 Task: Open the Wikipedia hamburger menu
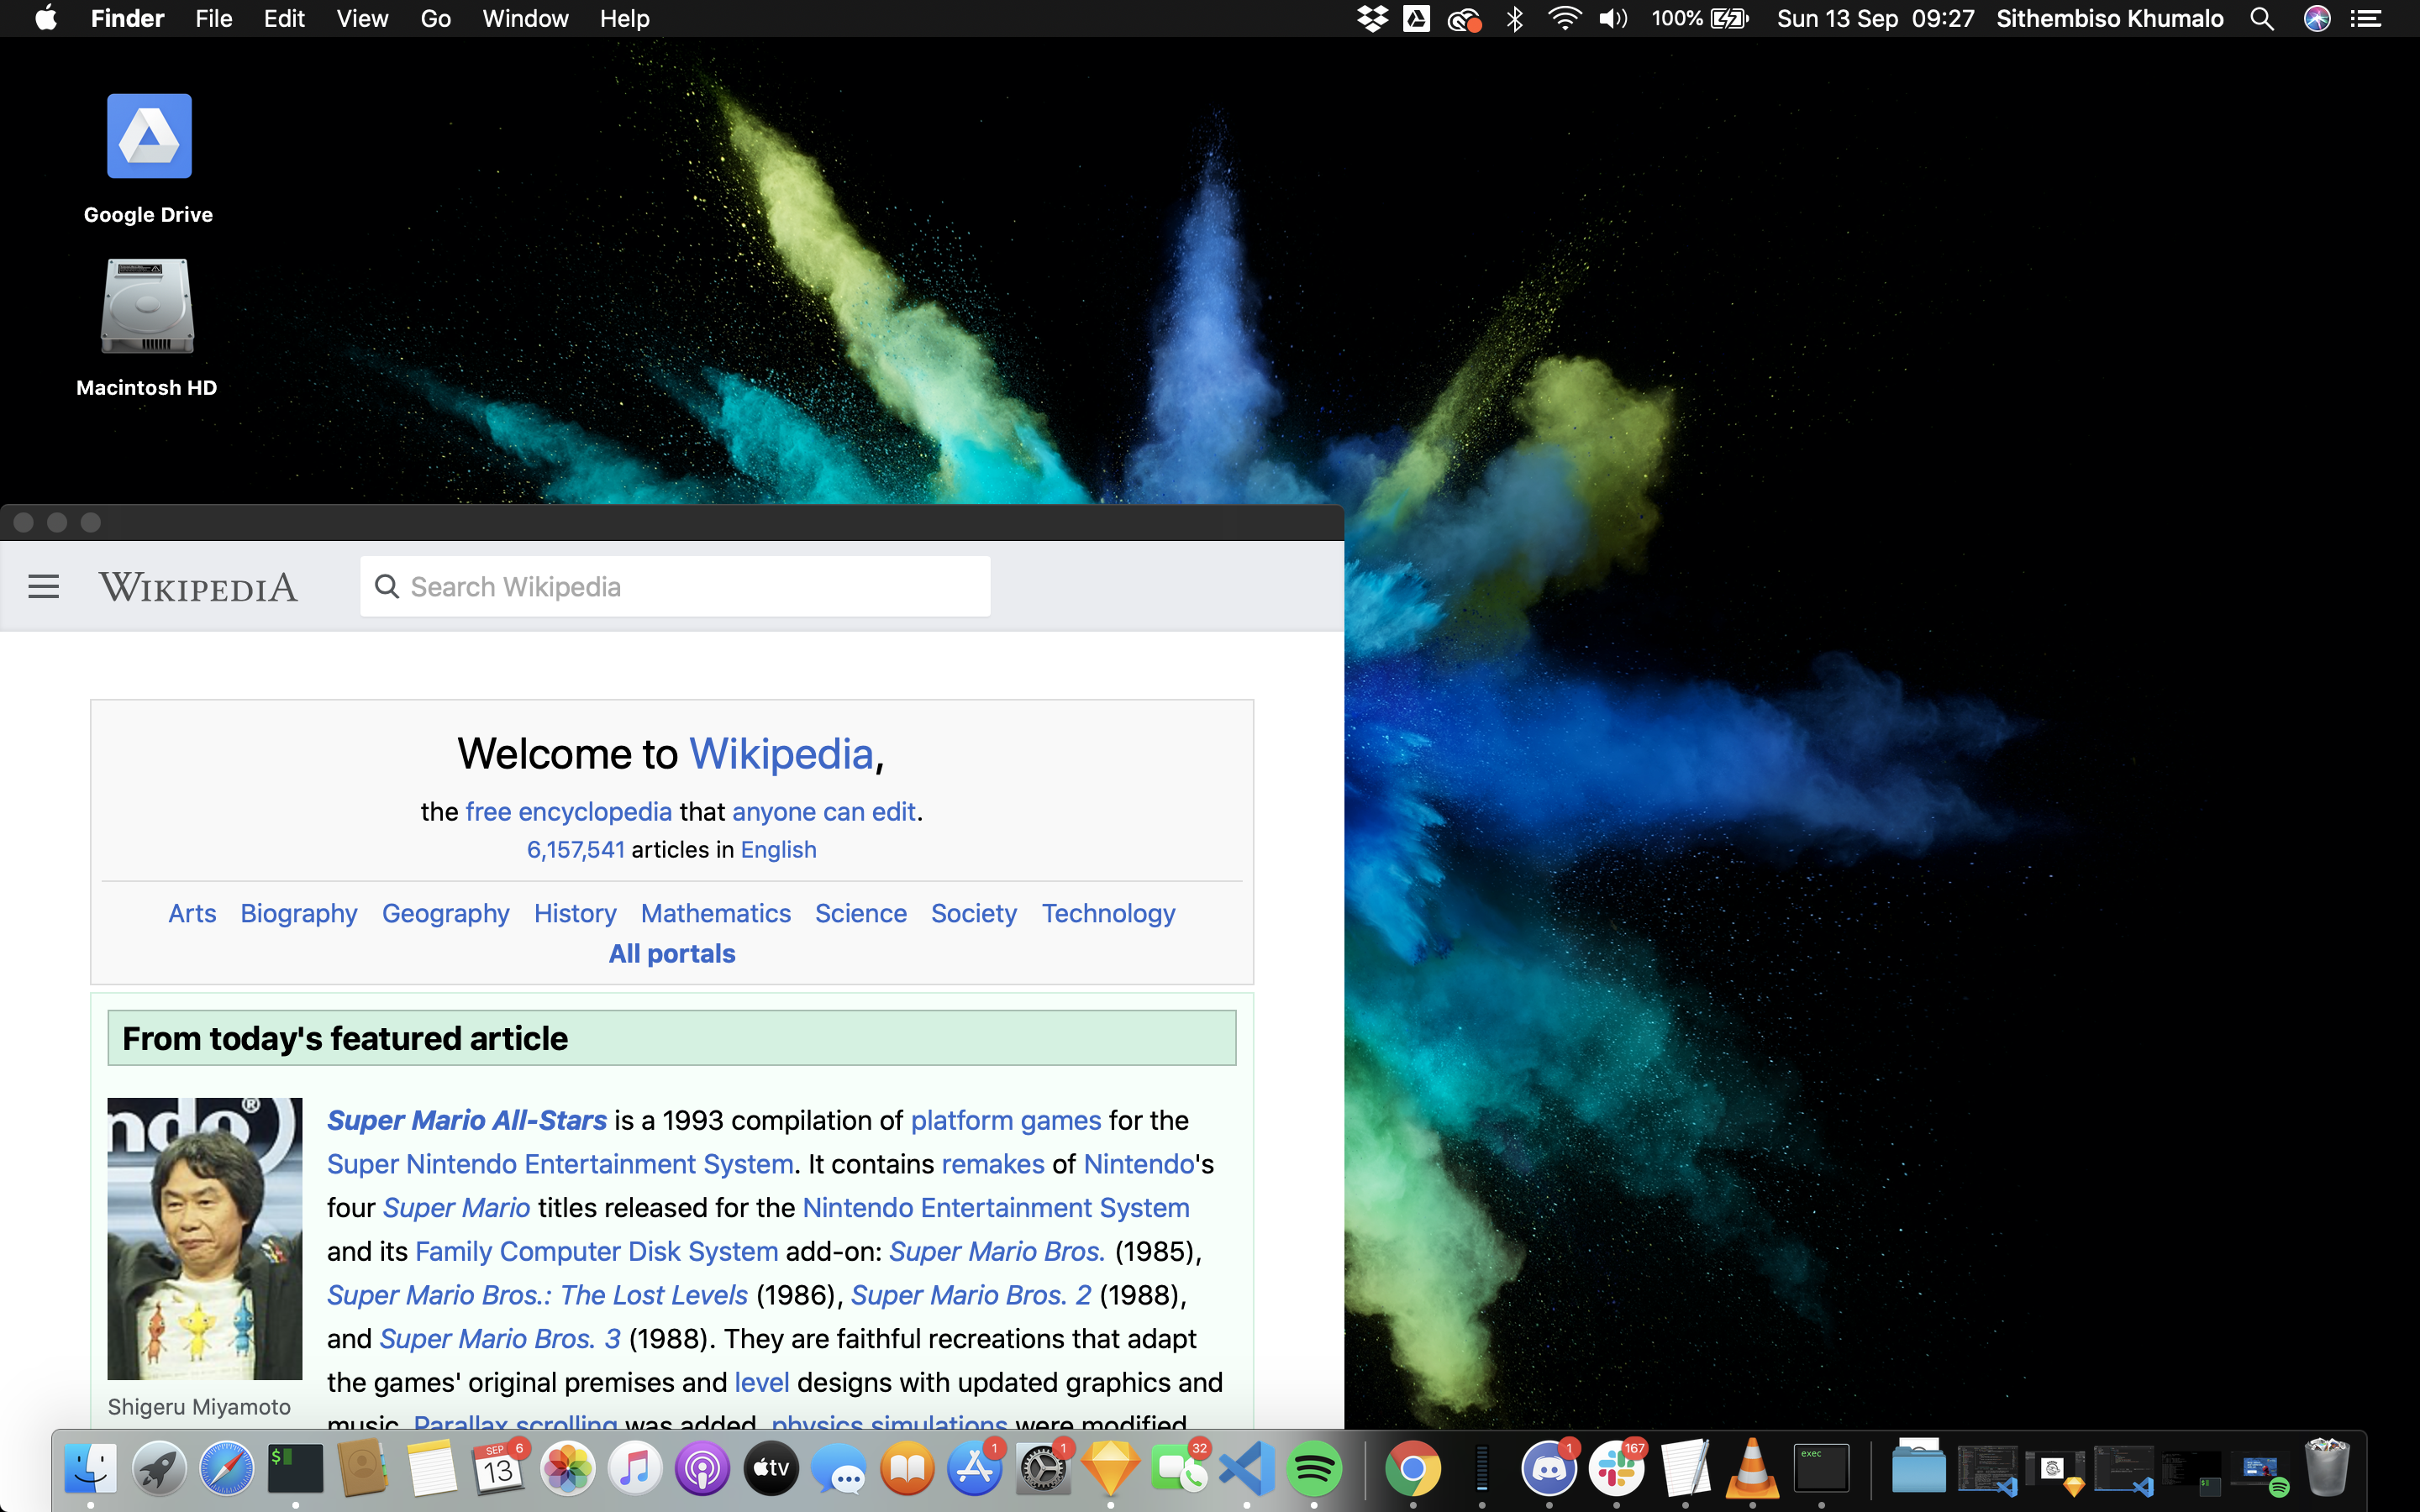[43, 586]
